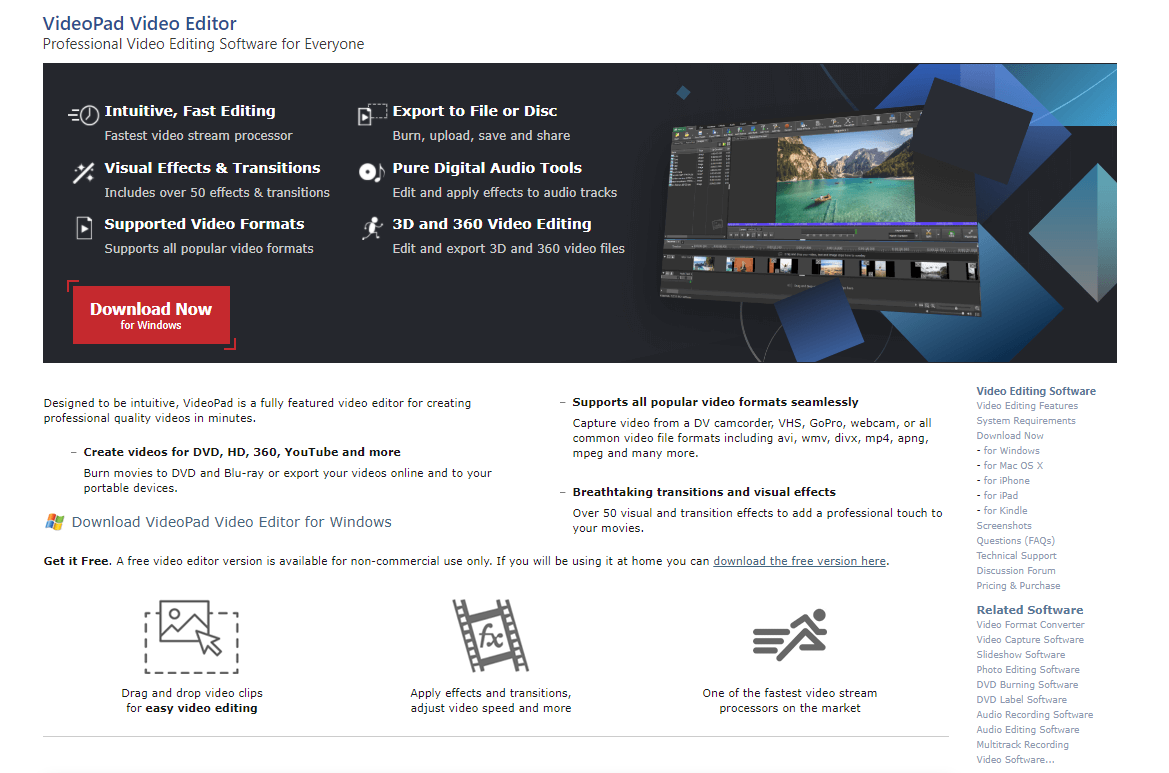Click the Supported Video Formats file icon
The height and width of the screenshot is (773, 1169).
point(84,227)
